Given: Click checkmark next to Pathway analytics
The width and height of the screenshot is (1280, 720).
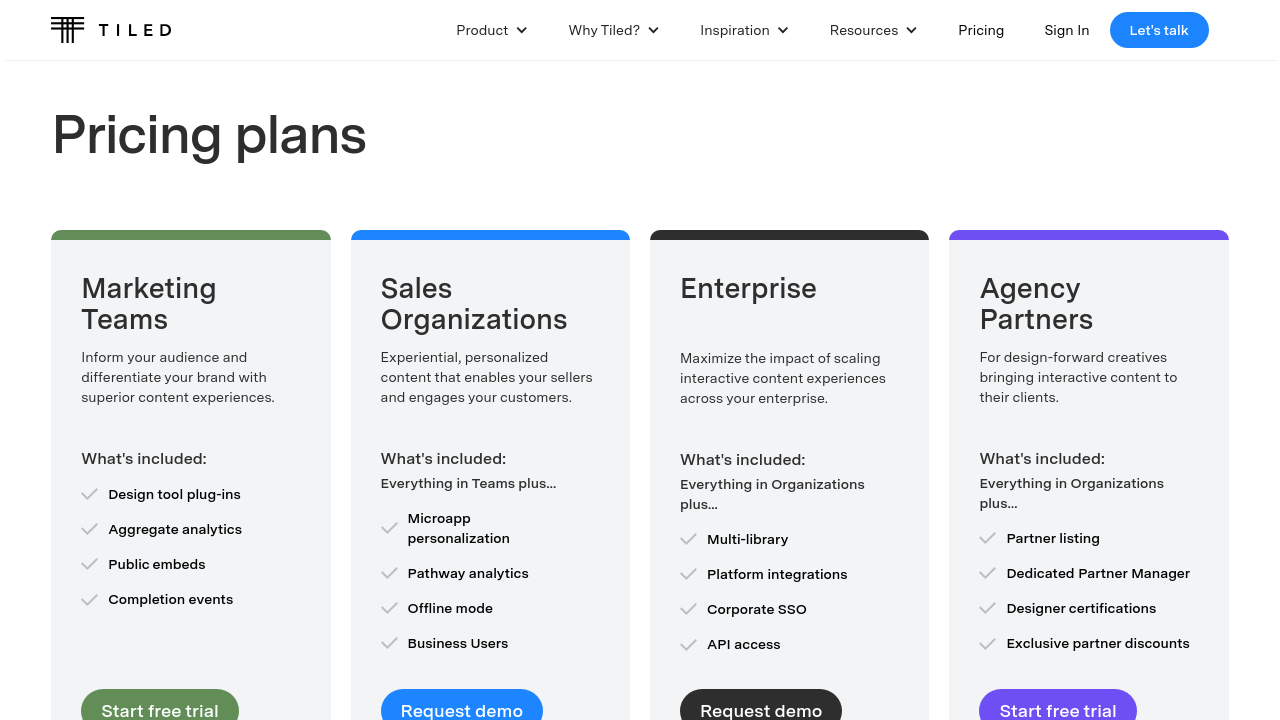Looking at the screenshot, I should point(390,573).
